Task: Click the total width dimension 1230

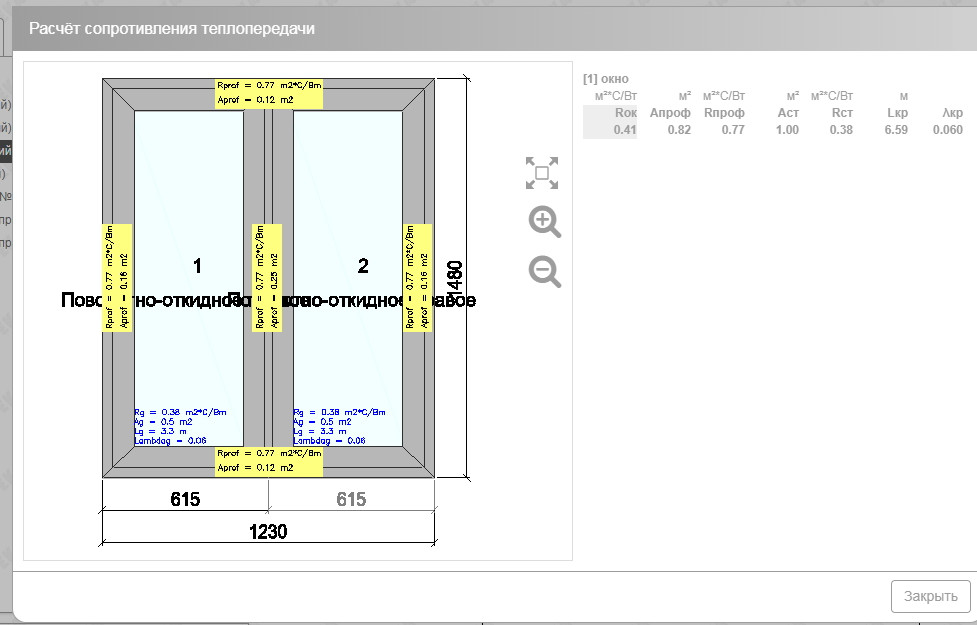Action: point(268,531)
